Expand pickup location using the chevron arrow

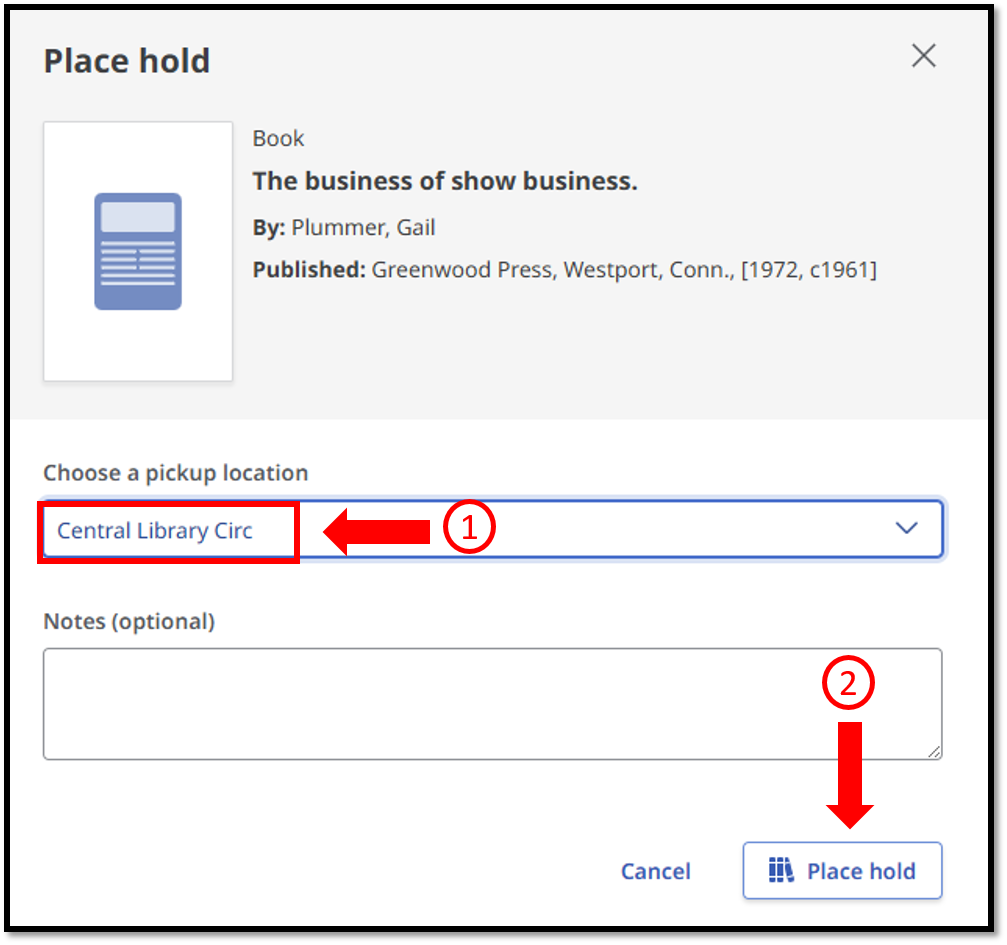(x=906, y=529)
